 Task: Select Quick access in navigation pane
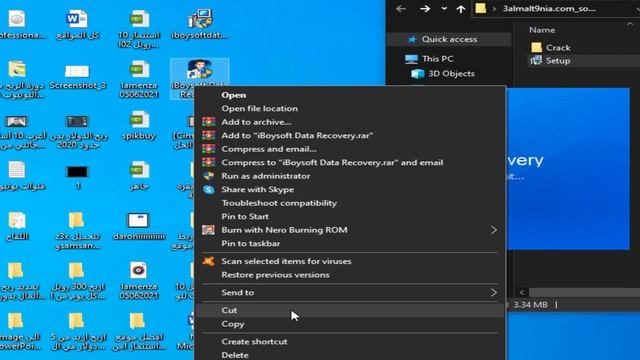click(449, 39)
